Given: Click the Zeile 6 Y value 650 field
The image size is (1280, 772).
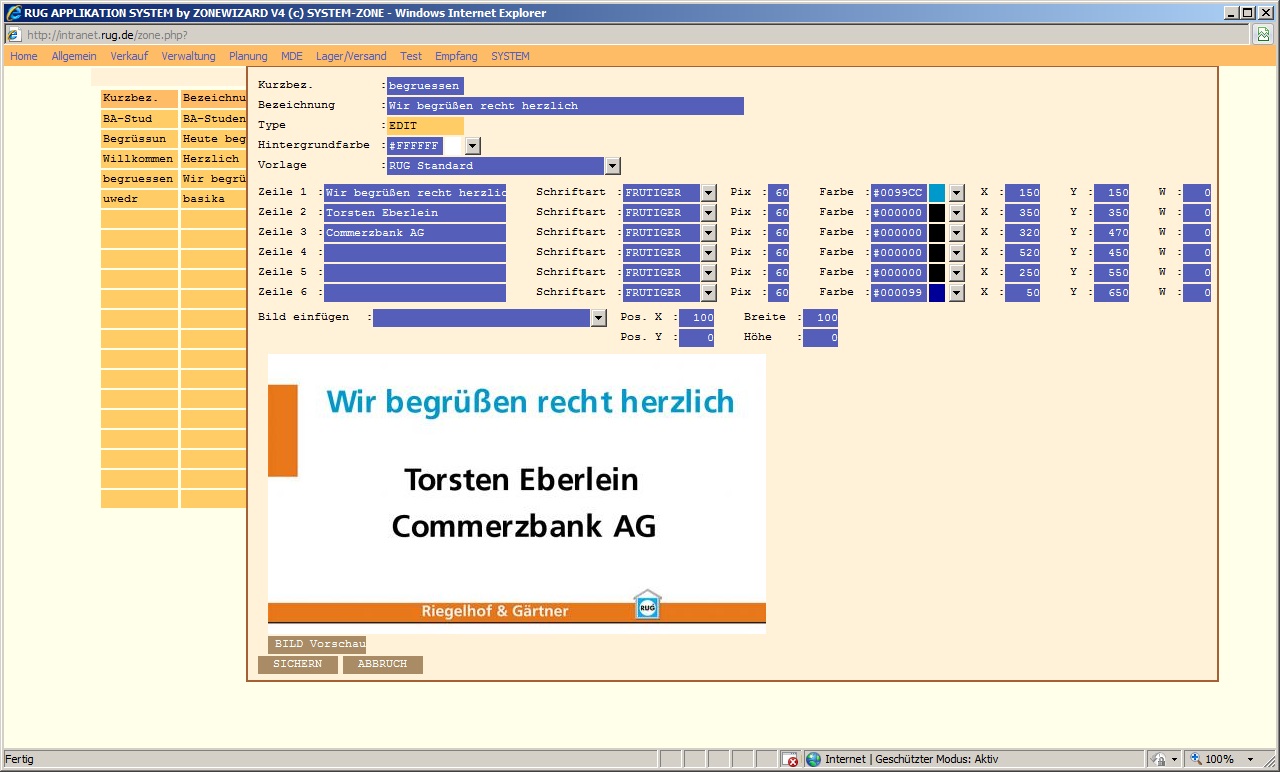Looking at the screenshot, I should [1112, 293].
